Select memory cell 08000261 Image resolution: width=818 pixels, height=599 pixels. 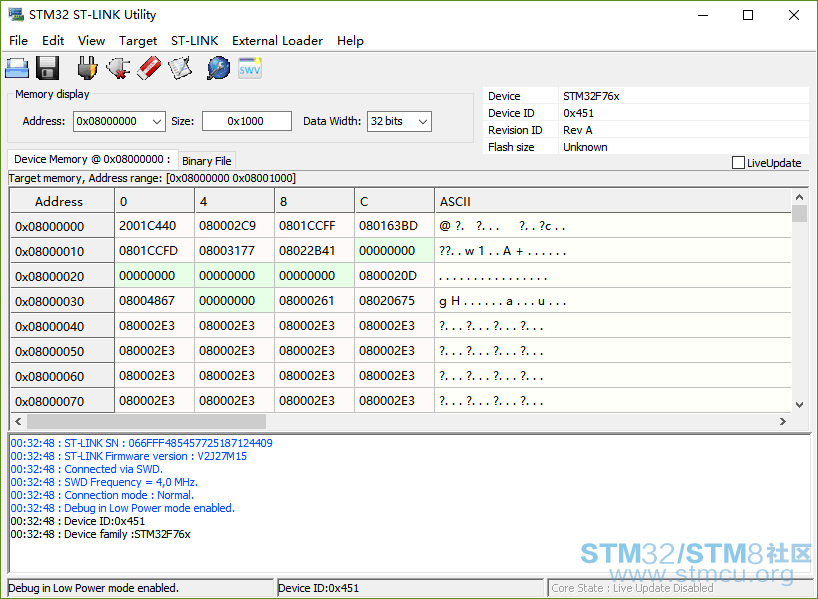coord(315,301)
